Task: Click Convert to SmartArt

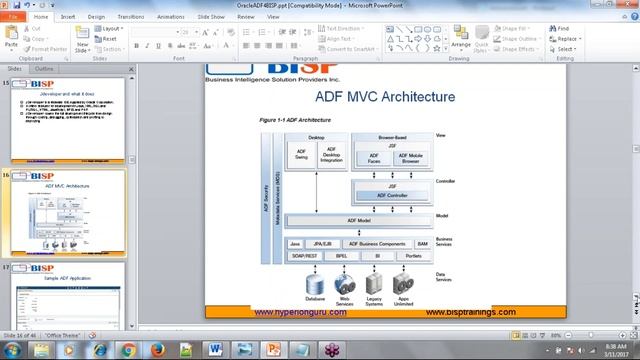Action: pyautogui.click(x=348, y=49)
